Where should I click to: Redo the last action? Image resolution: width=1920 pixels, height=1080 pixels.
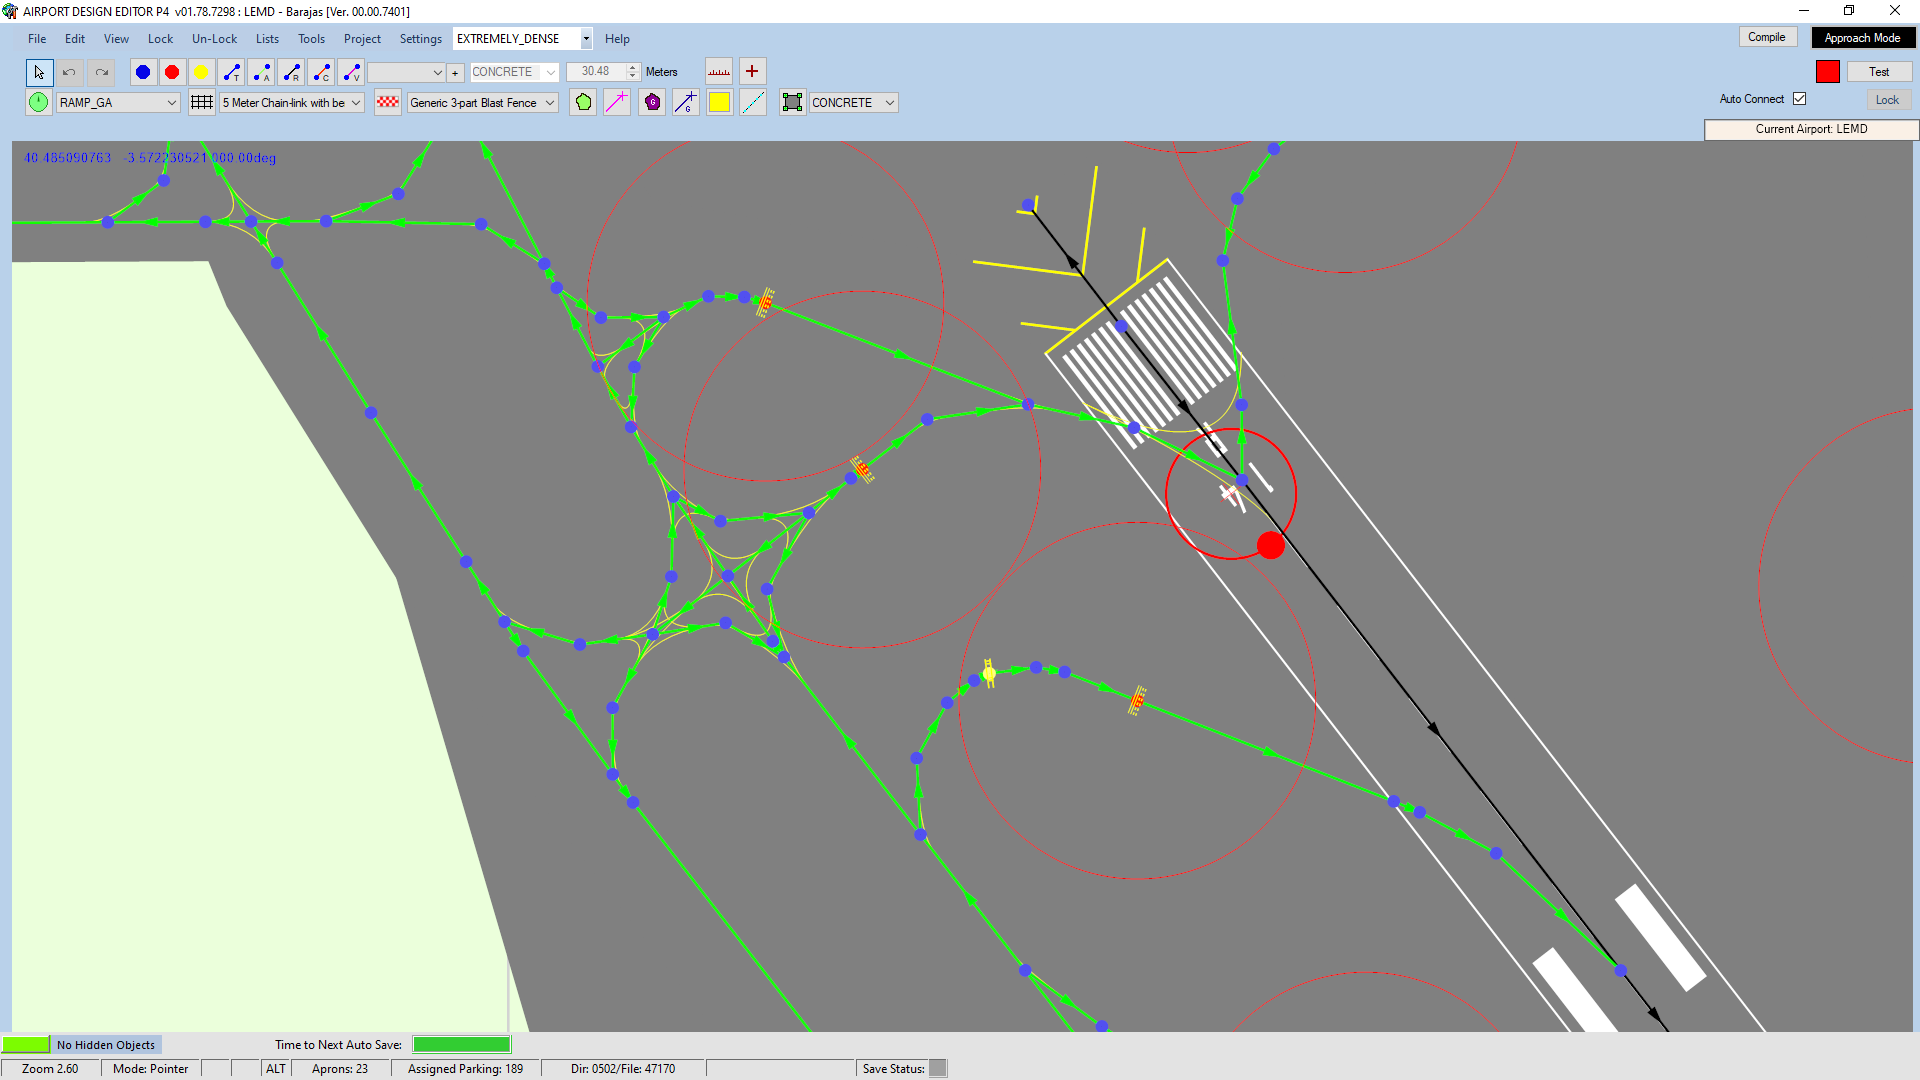click(101, 72)
